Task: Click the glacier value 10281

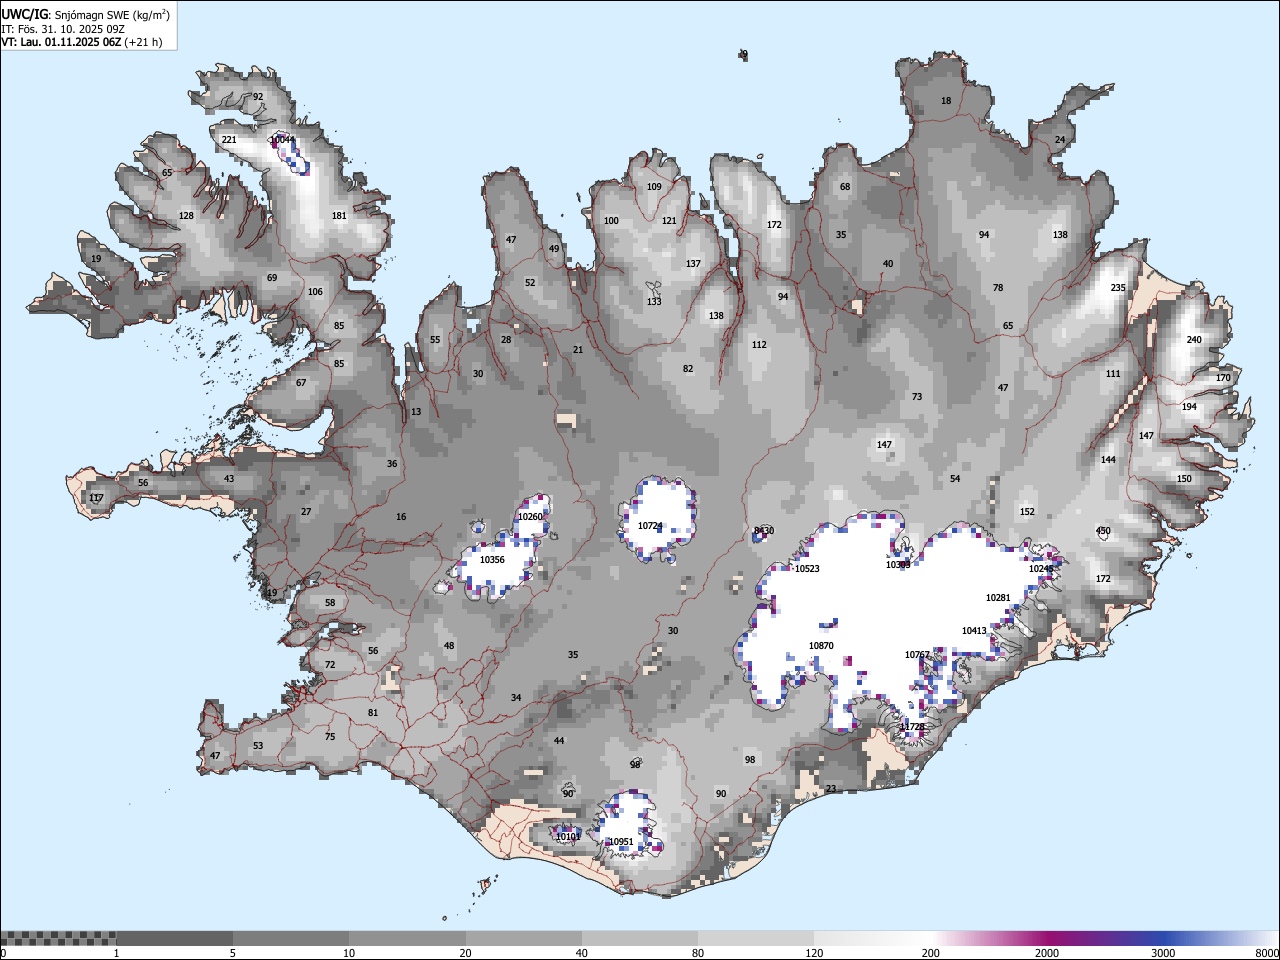Action: pyautogui.click(x=998, y=598)
